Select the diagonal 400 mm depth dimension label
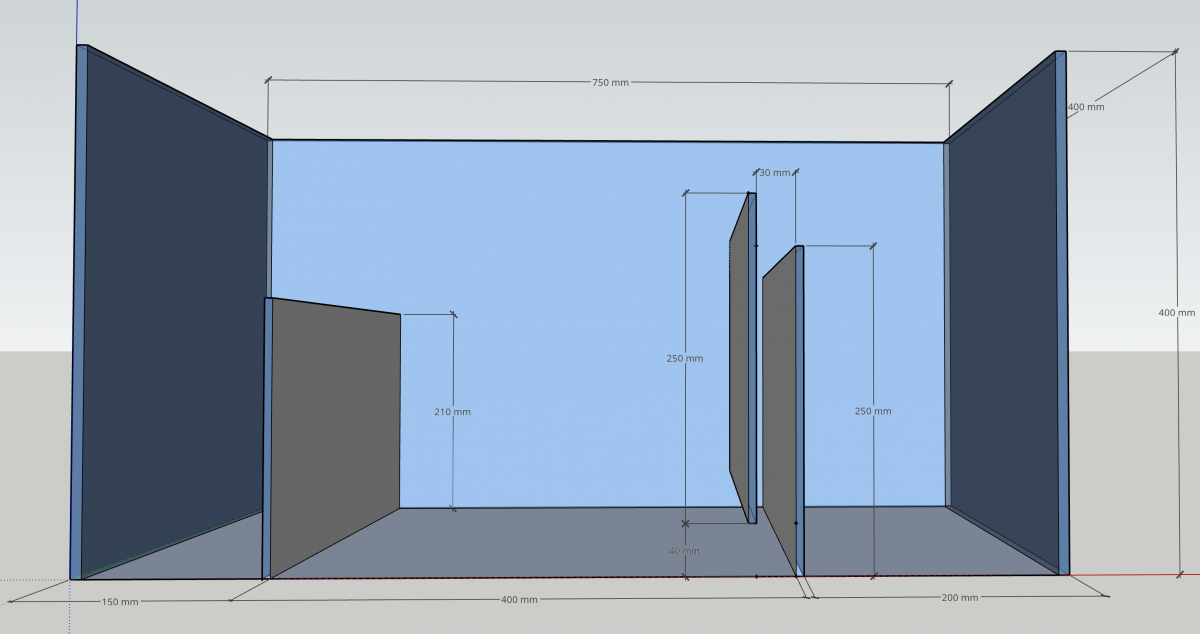Viewport: 1200px width, 634px height. [x=1086, y=107]
